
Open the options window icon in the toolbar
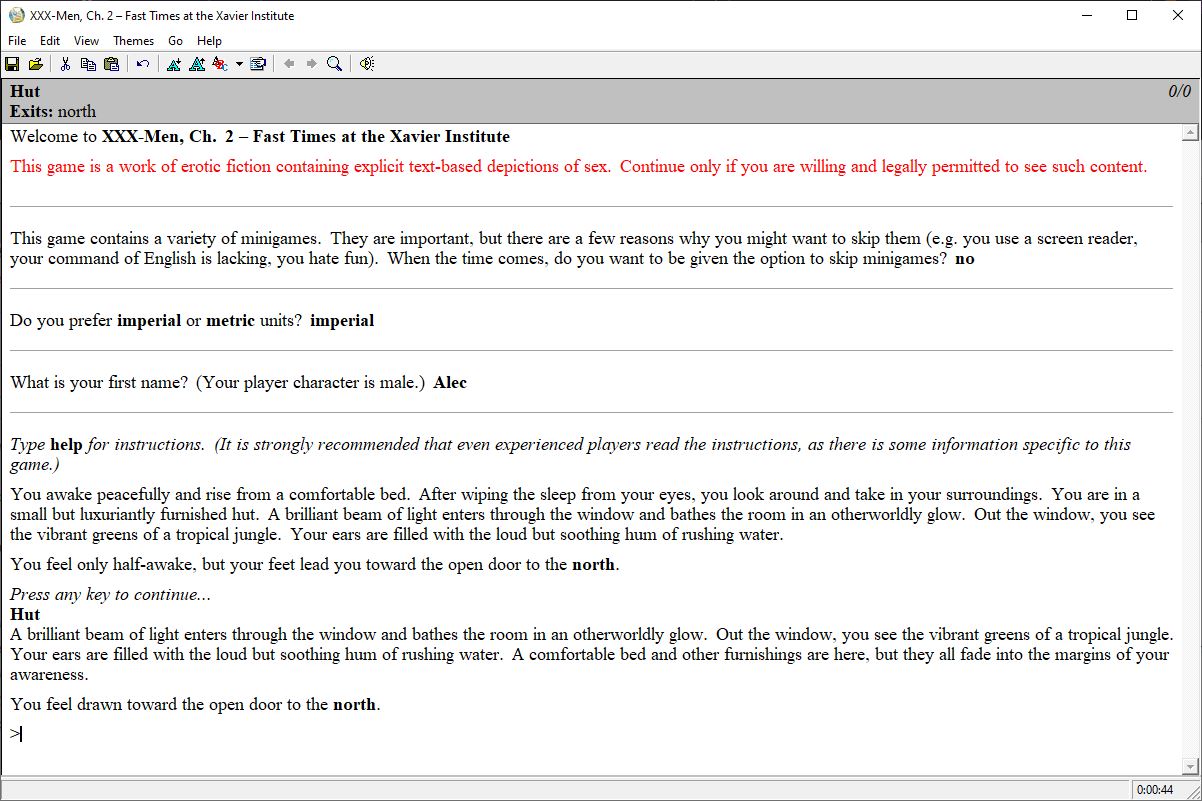click(258, 64)
